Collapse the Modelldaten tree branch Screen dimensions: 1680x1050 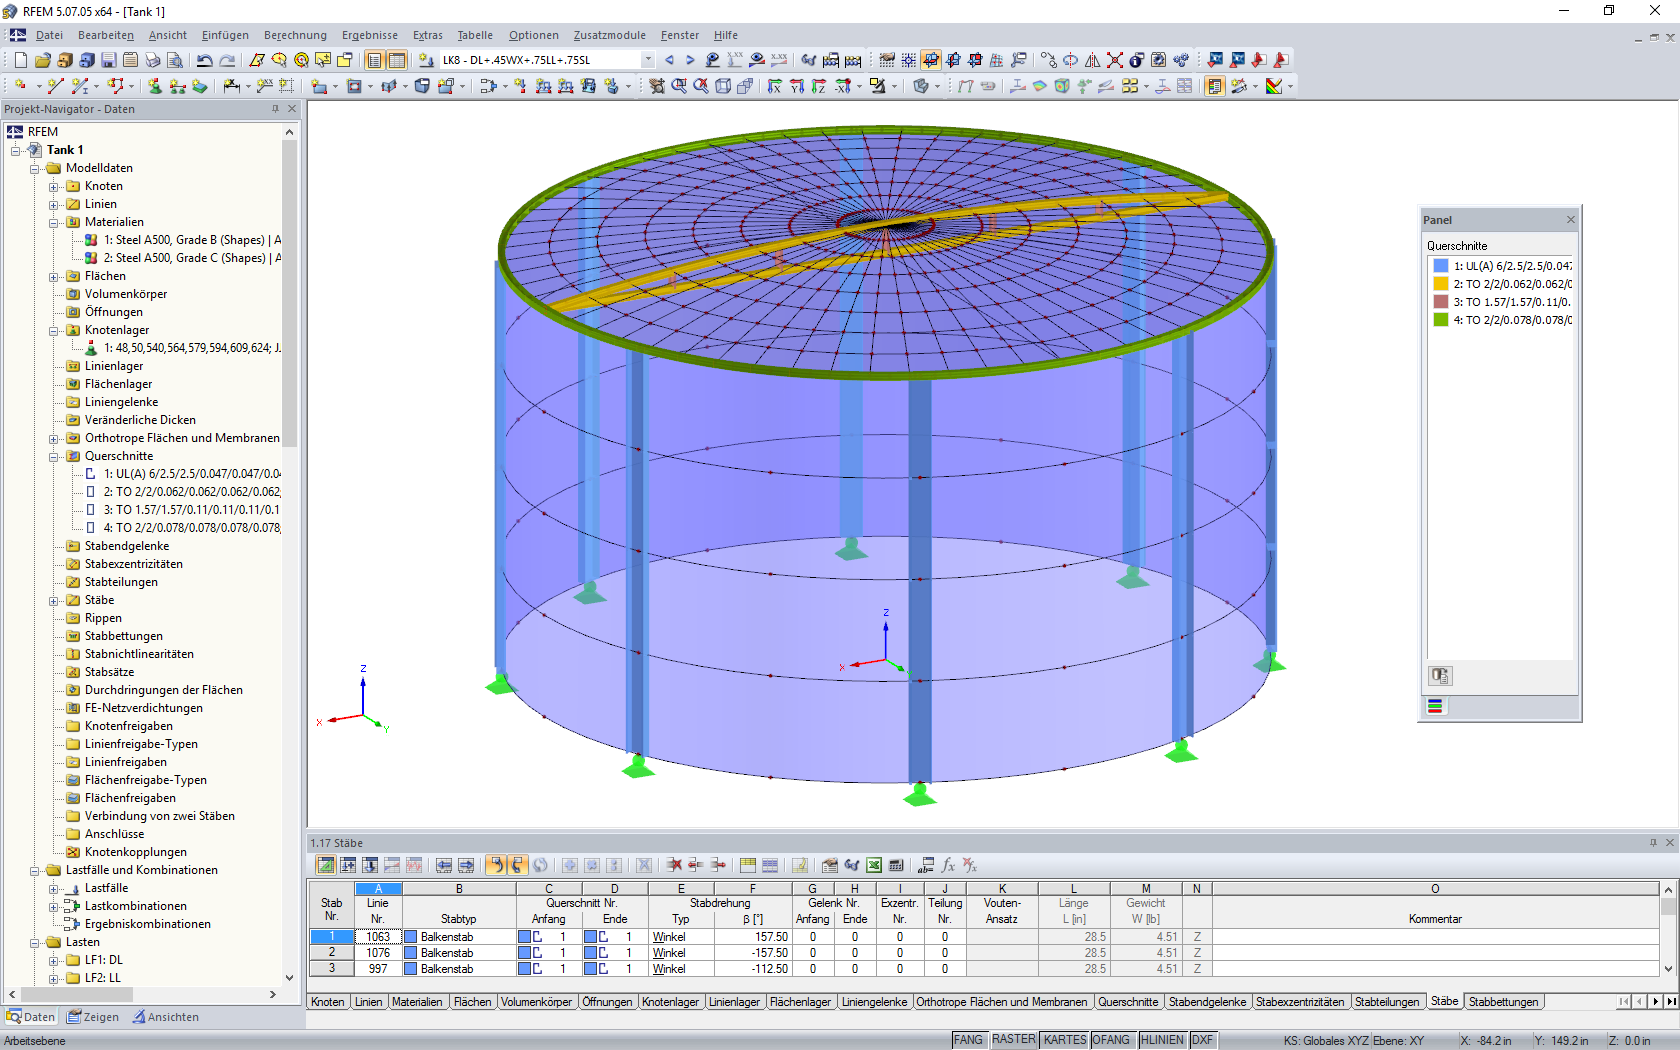click(36, 168)
